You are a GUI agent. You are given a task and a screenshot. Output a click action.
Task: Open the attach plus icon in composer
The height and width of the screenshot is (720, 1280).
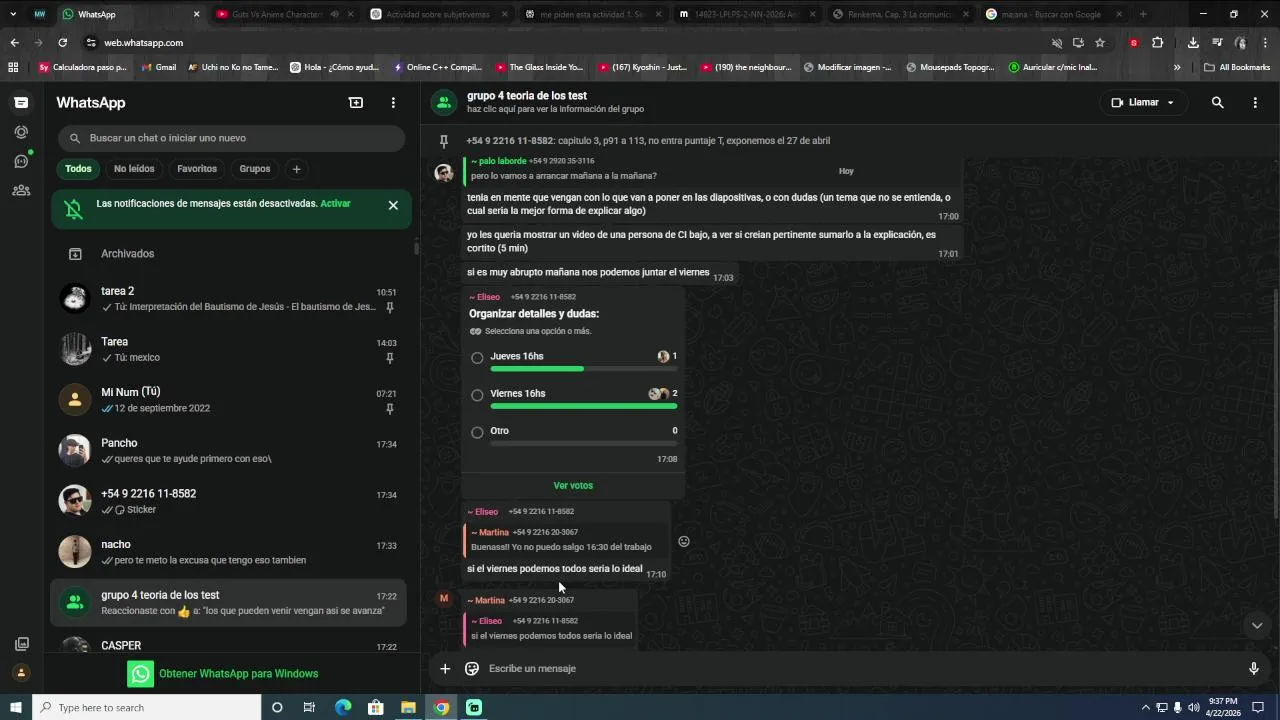[x=445, y=668]
